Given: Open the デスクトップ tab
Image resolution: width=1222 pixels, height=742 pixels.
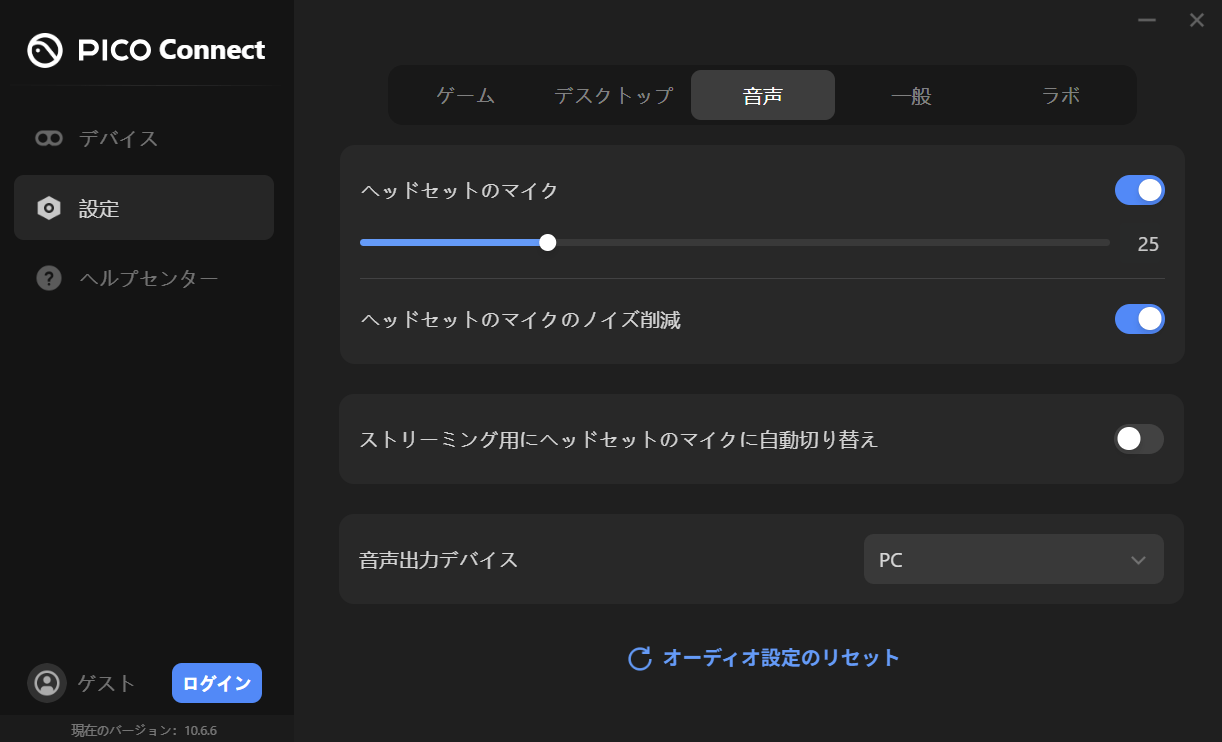Looking at the screenshot, I should click(613, 96).
